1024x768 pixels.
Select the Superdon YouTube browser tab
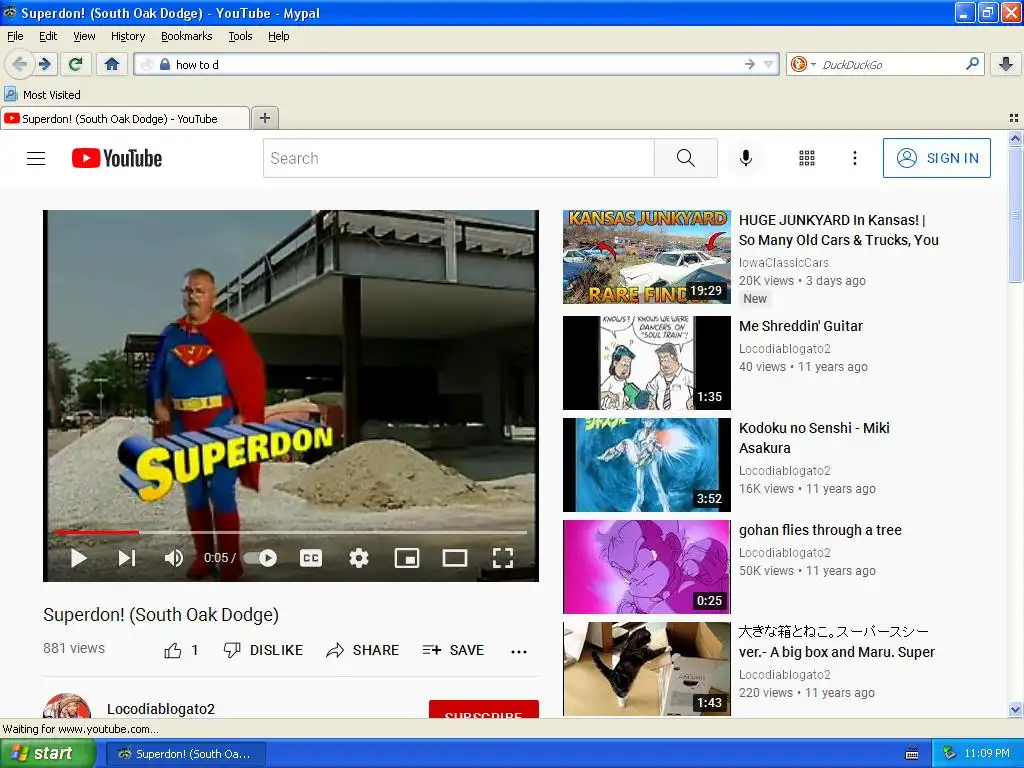point(124,118)
